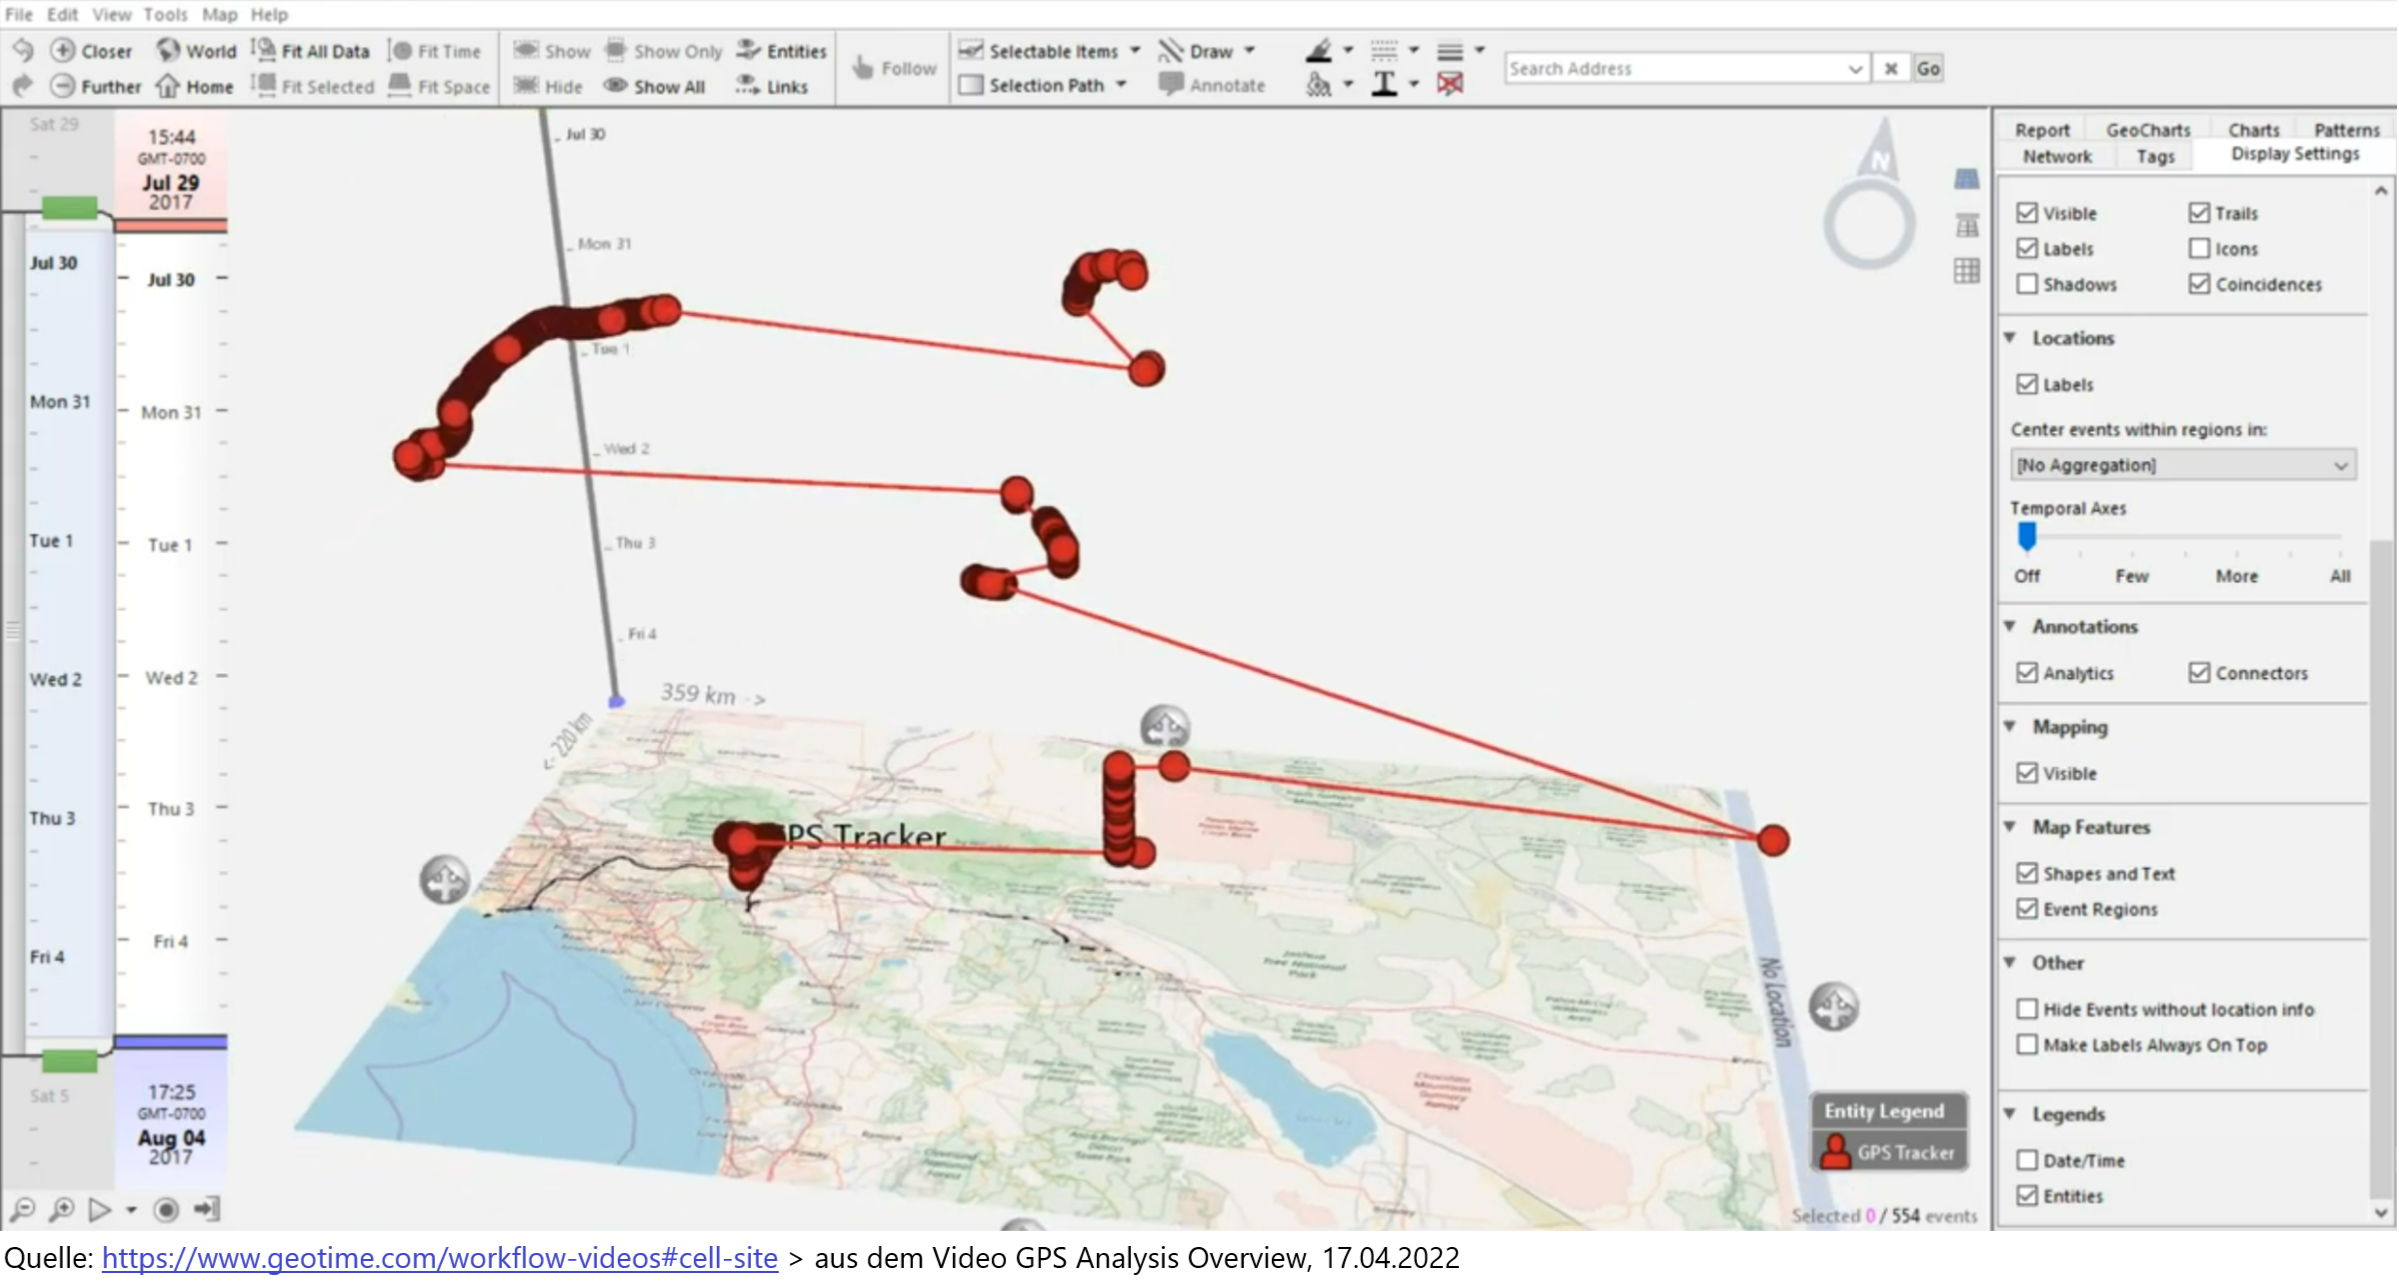
Task: Open the Entities tool
Action: 781,51
